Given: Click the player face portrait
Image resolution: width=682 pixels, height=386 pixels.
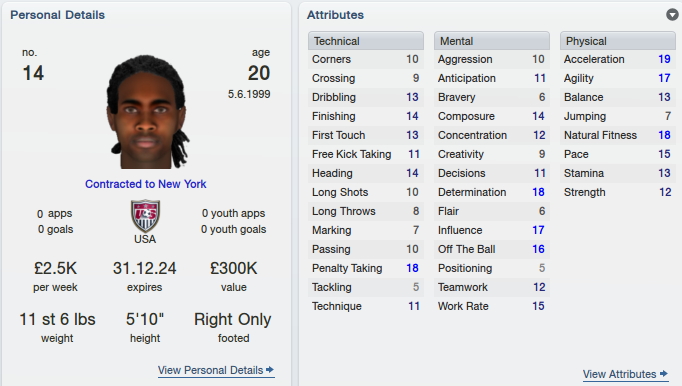Looking at the screenshot, I should [x=148, y=112].
